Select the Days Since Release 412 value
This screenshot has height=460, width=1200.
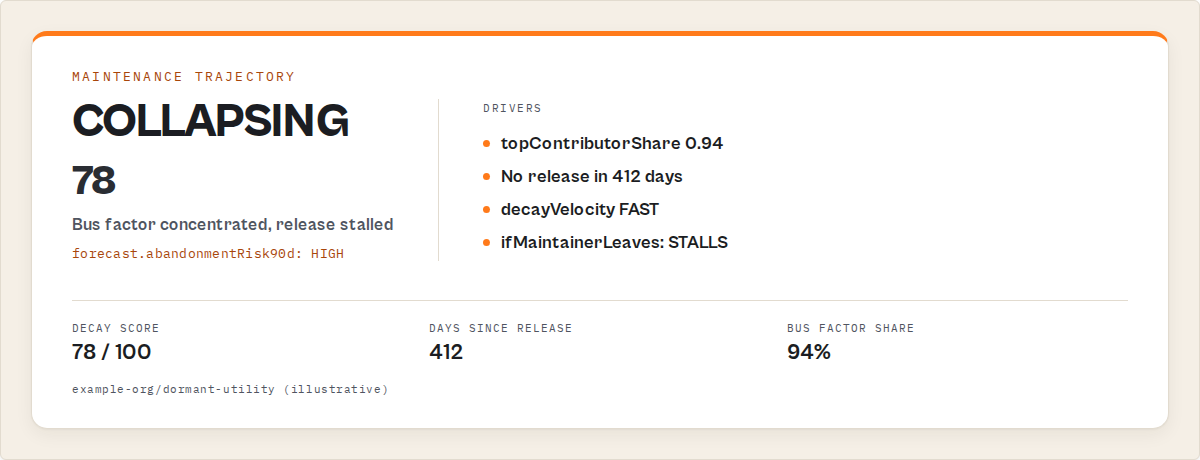pos(446,352)
